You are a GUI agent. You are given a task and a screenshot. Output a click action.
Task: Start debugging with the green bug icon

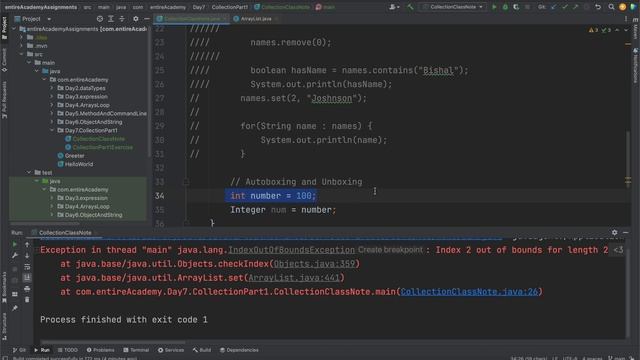(505, 7)
